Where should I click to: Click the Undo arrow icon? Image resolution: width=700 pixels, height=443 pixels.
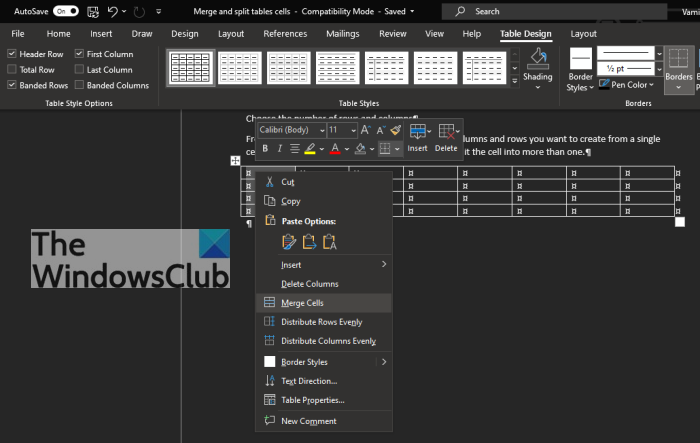coord(113,11)
